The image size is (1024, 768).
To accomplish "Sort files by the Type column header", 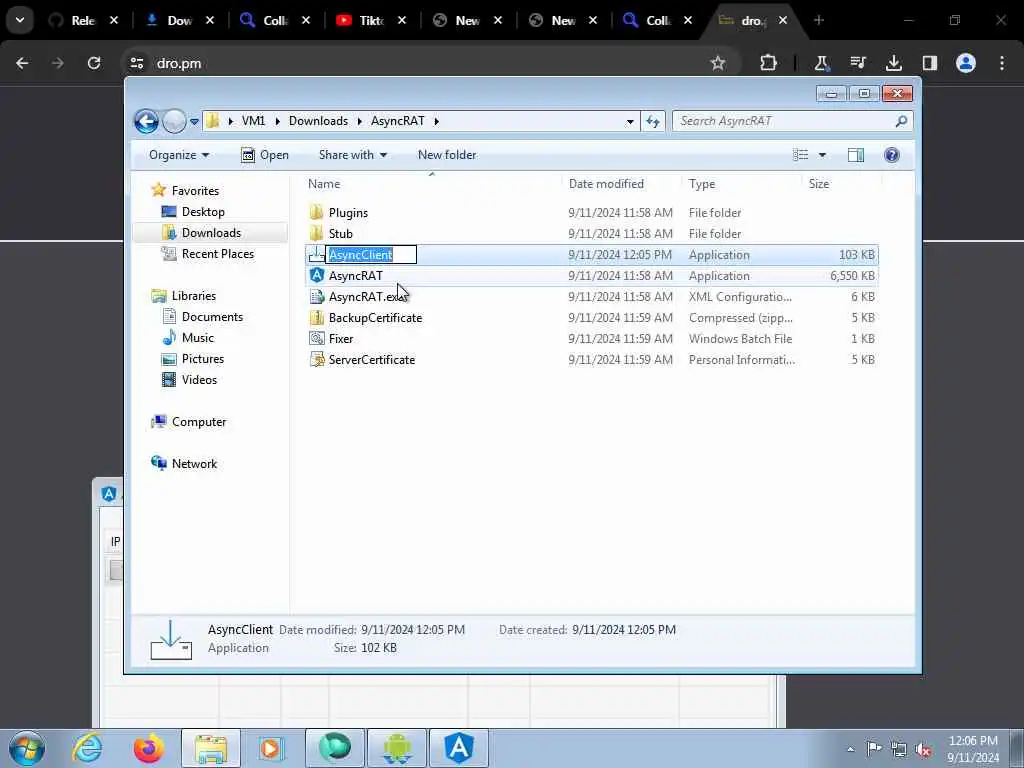I will point(742,184).
